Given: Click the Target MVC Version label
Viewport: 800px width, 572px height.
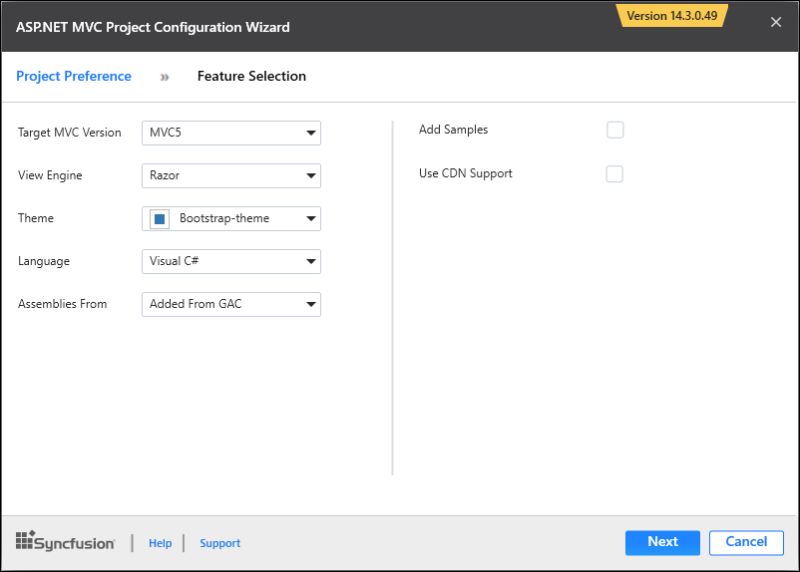Looking at the screenshot, I should [x=69, y=133].
